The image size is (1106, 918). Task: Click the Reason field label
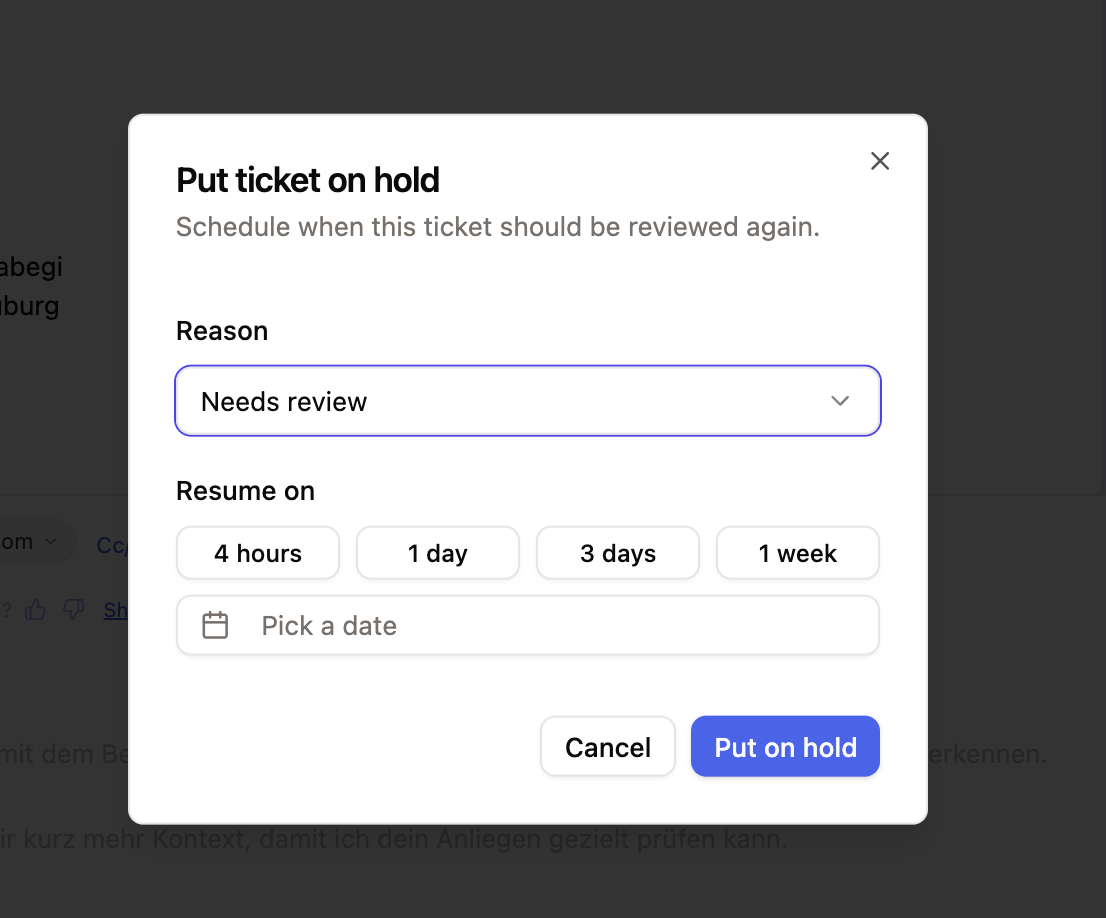tap(222, 331)
